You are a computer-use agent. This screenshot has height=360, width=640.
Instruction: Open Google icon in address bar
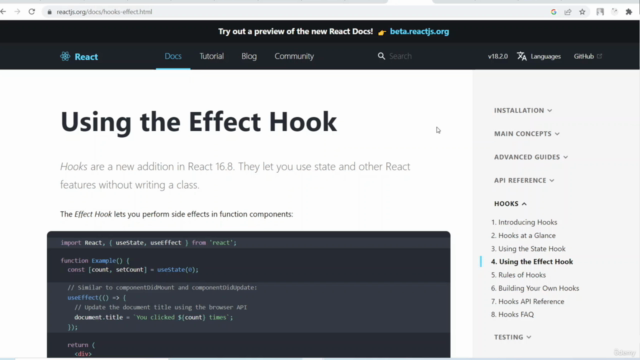[553, 12]
